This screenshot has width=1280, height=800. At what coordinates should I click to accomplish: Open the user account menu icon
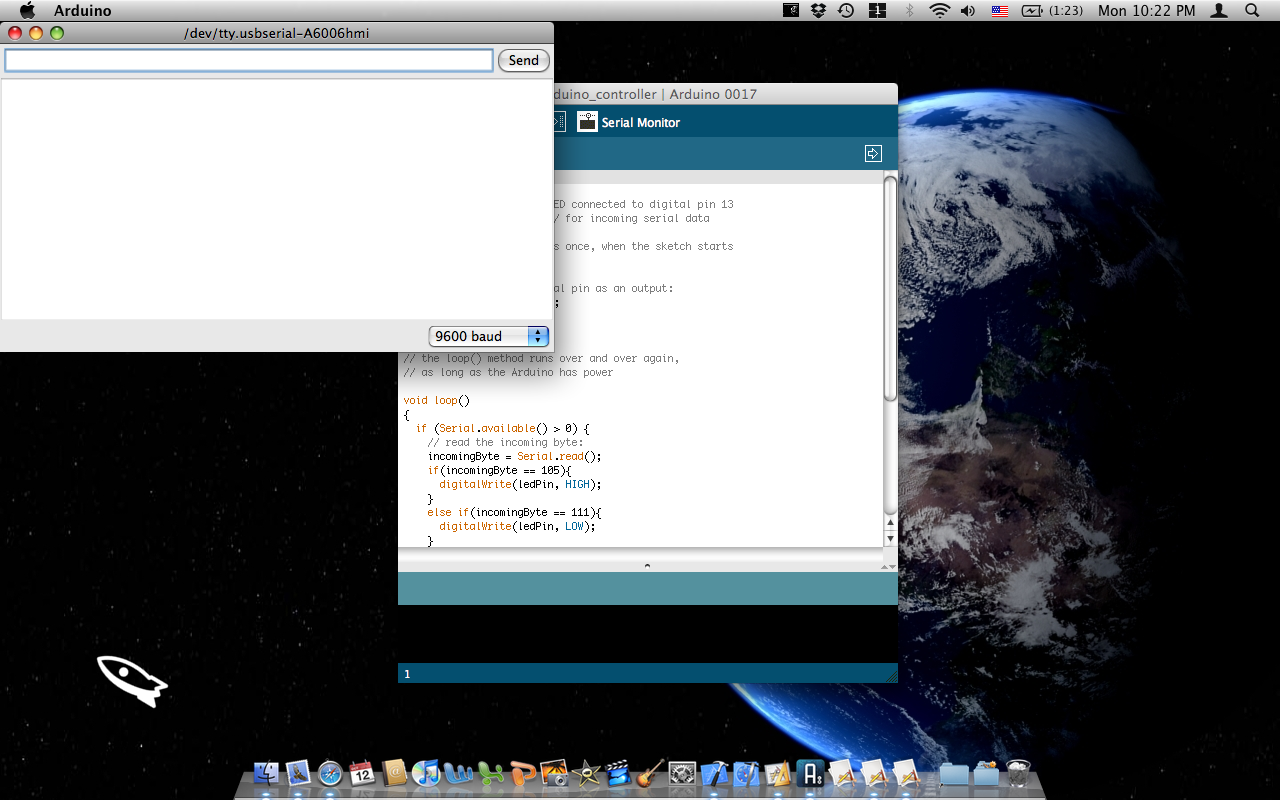[x=1219, y=11]
